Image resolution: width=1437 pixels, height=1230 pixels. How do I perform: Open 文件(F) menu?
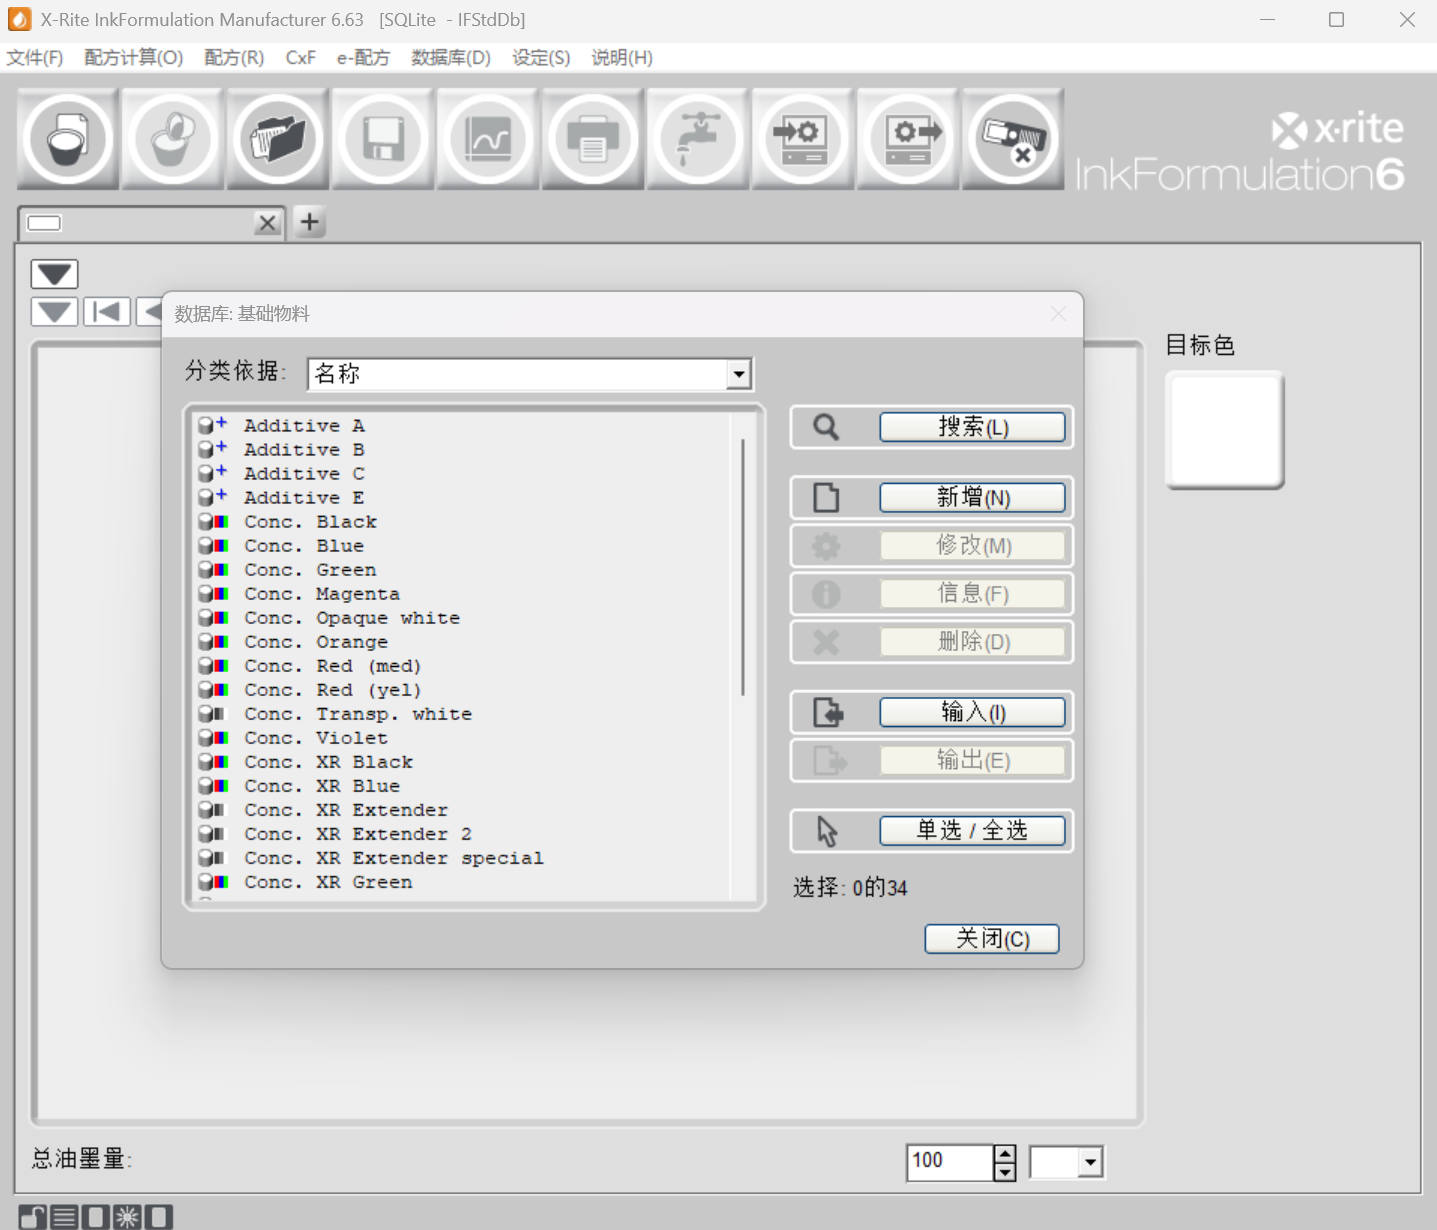[x=35, y=58]
